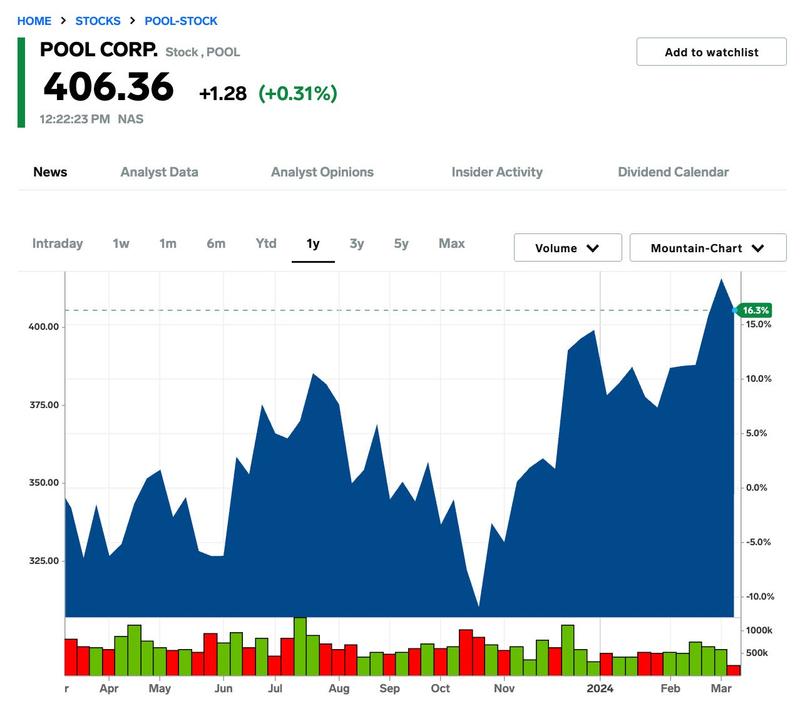The height and width of the screenshot is (711, 800).
Task: Click the Nov label on the time axis
Action: click(x=504, y=689)
